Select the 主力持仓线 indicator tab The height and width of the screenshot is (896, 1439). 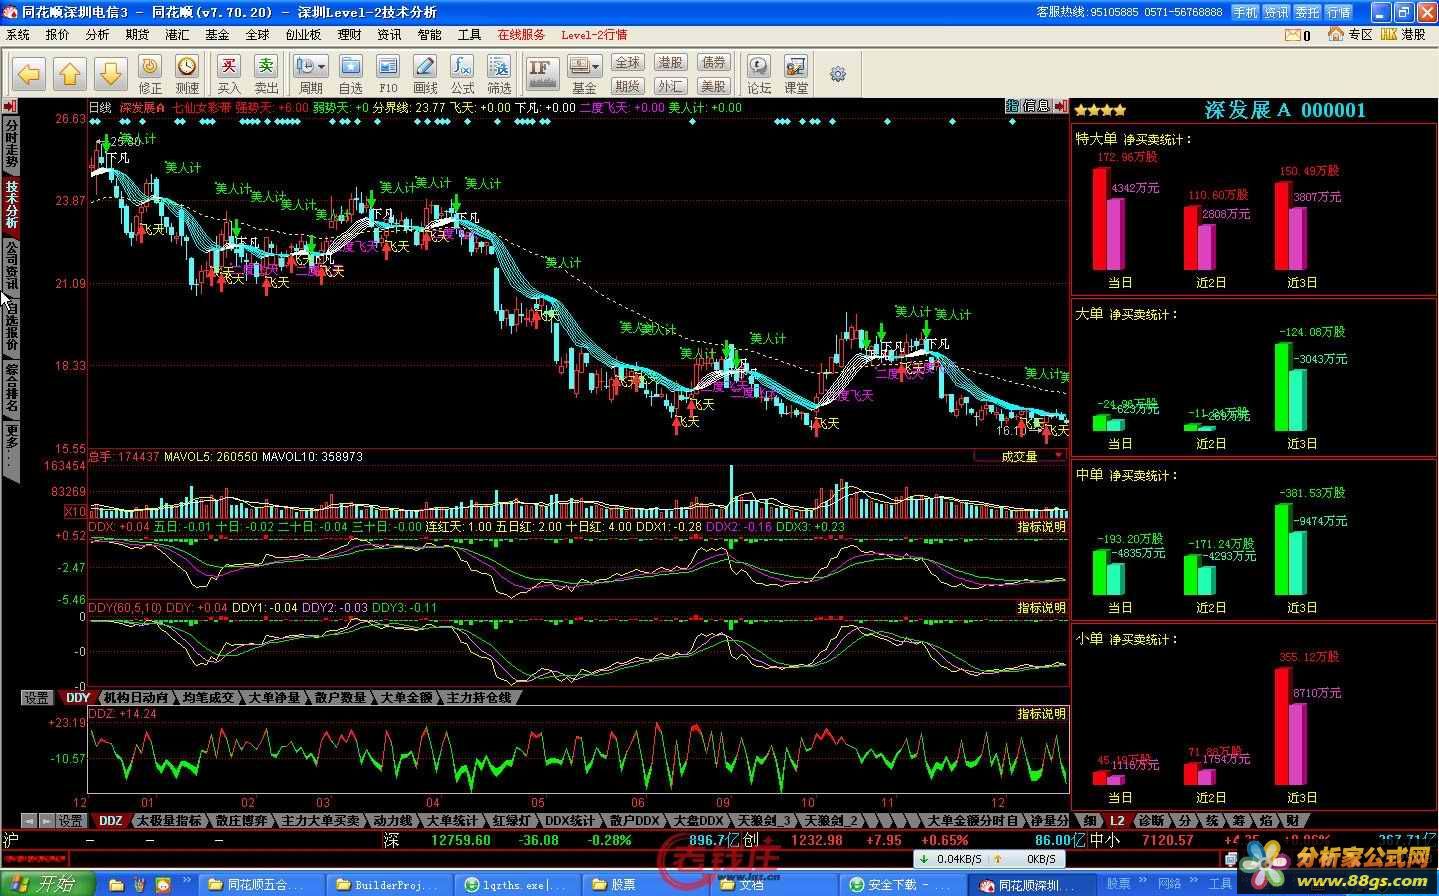(478, 697)
